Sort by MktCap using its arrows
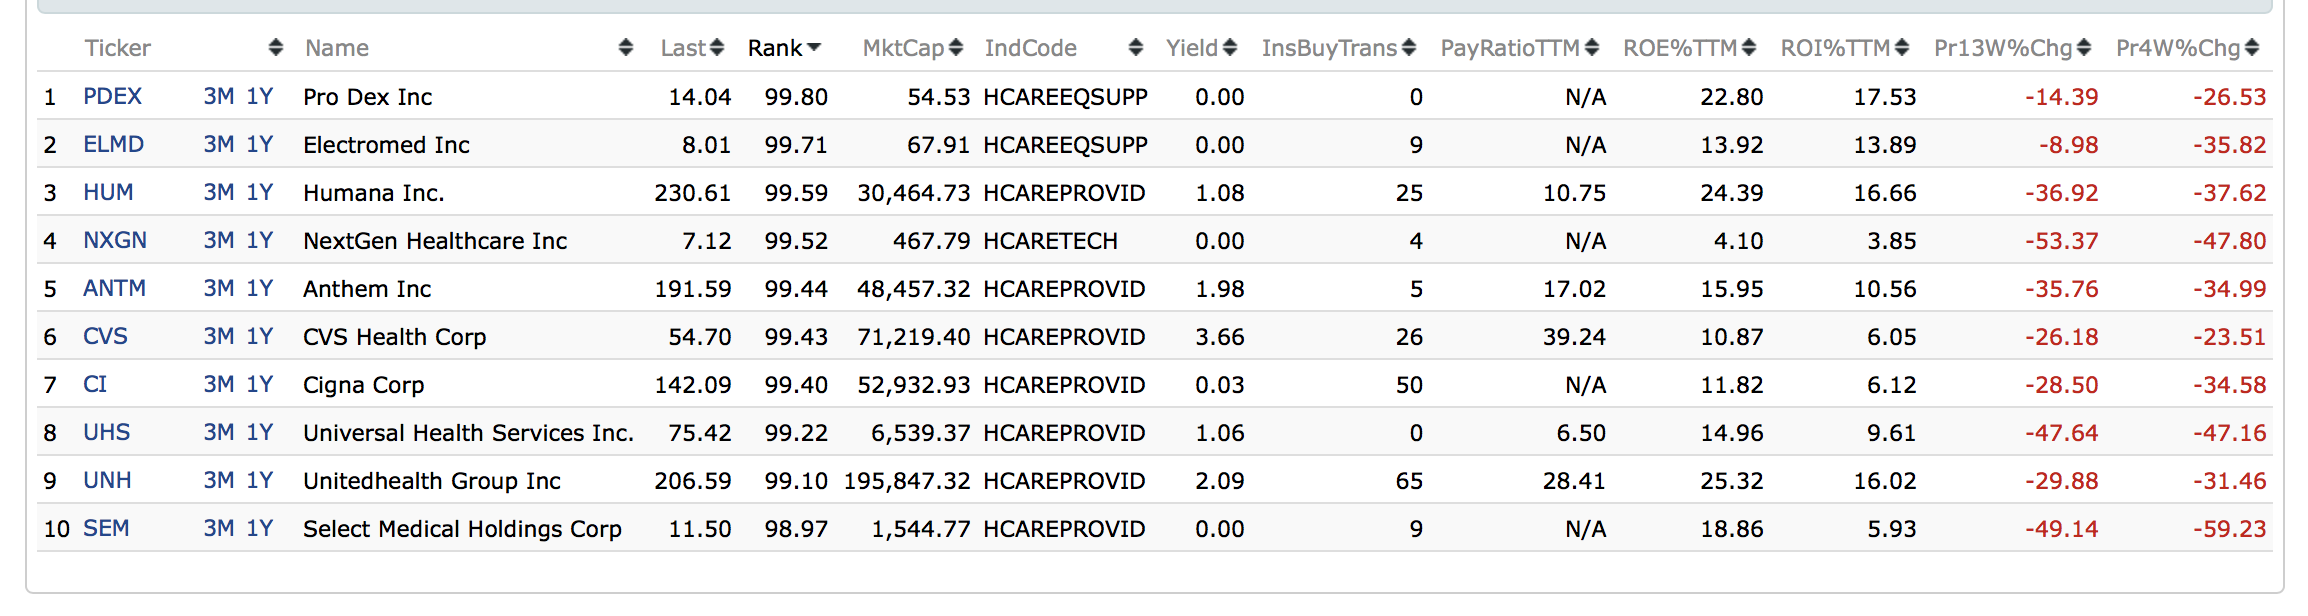 (956, 48)
